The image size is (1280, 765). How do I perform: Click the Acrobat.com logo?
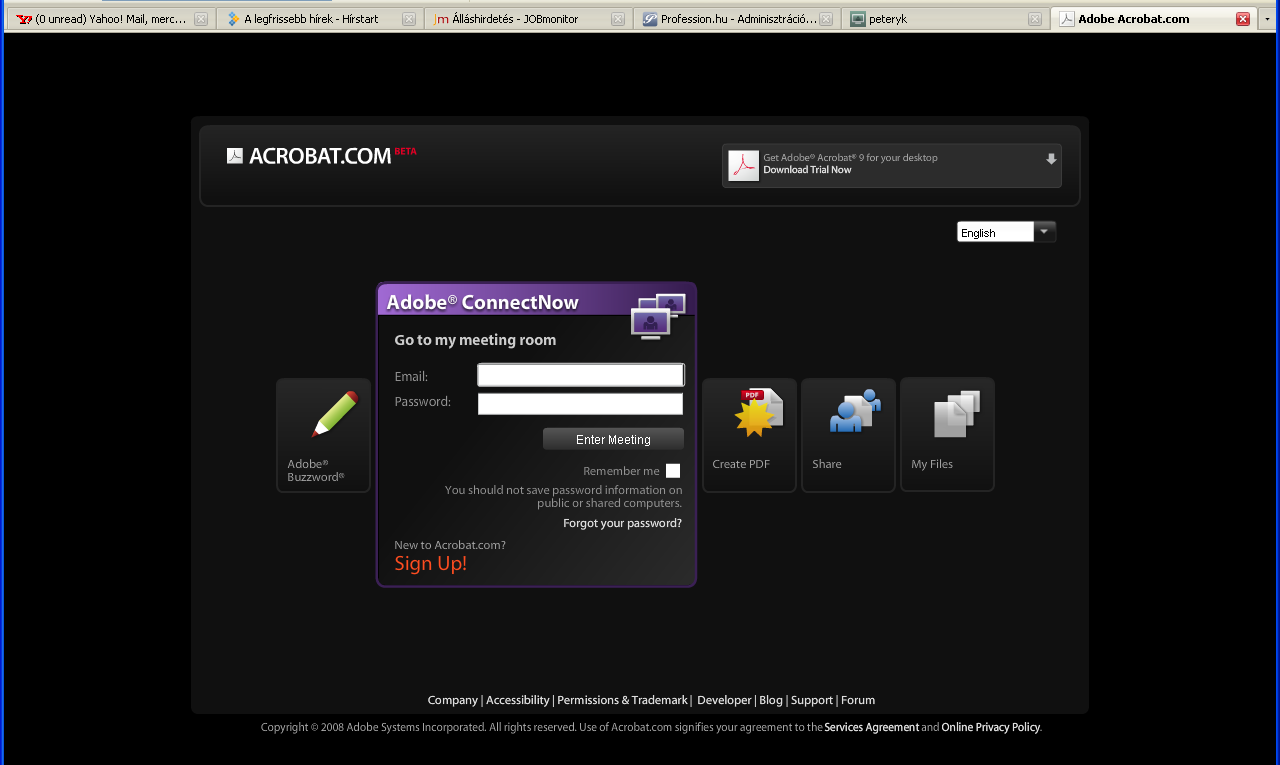tap(321, 155)
